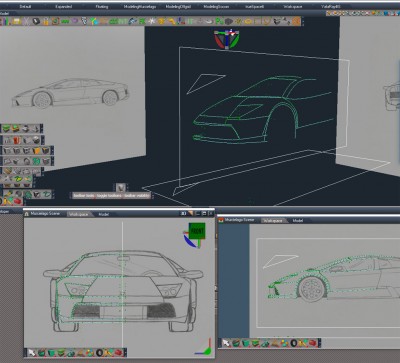Click the 3D icon in front-view window header

tap(183, 213)
